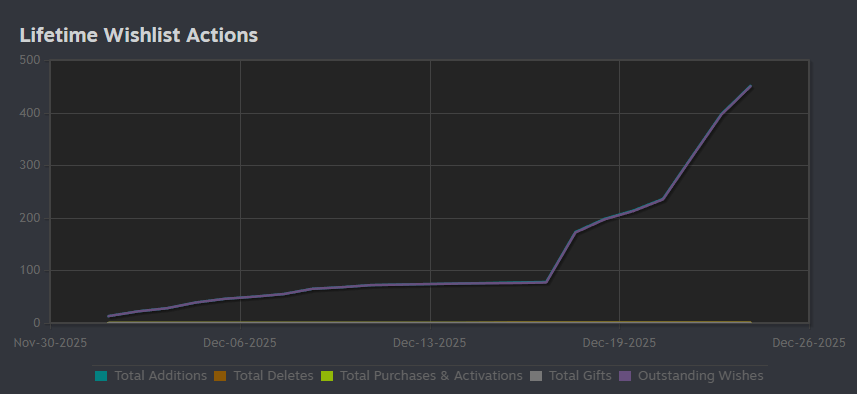Click the Dec-06-2025 axis date label
Image resolution: width=857 pixels, height=394 pixels.
(239, 343)
